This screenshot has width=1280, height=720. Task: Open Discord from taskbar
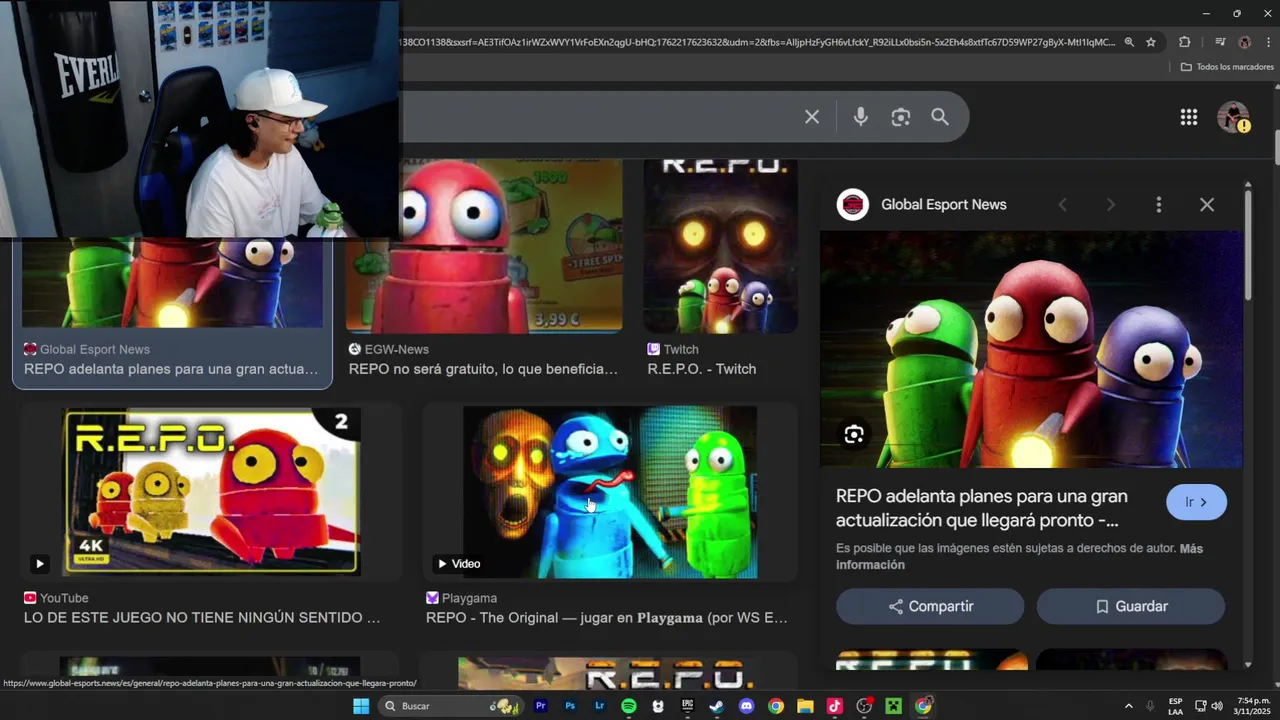[x=746, y=706]
